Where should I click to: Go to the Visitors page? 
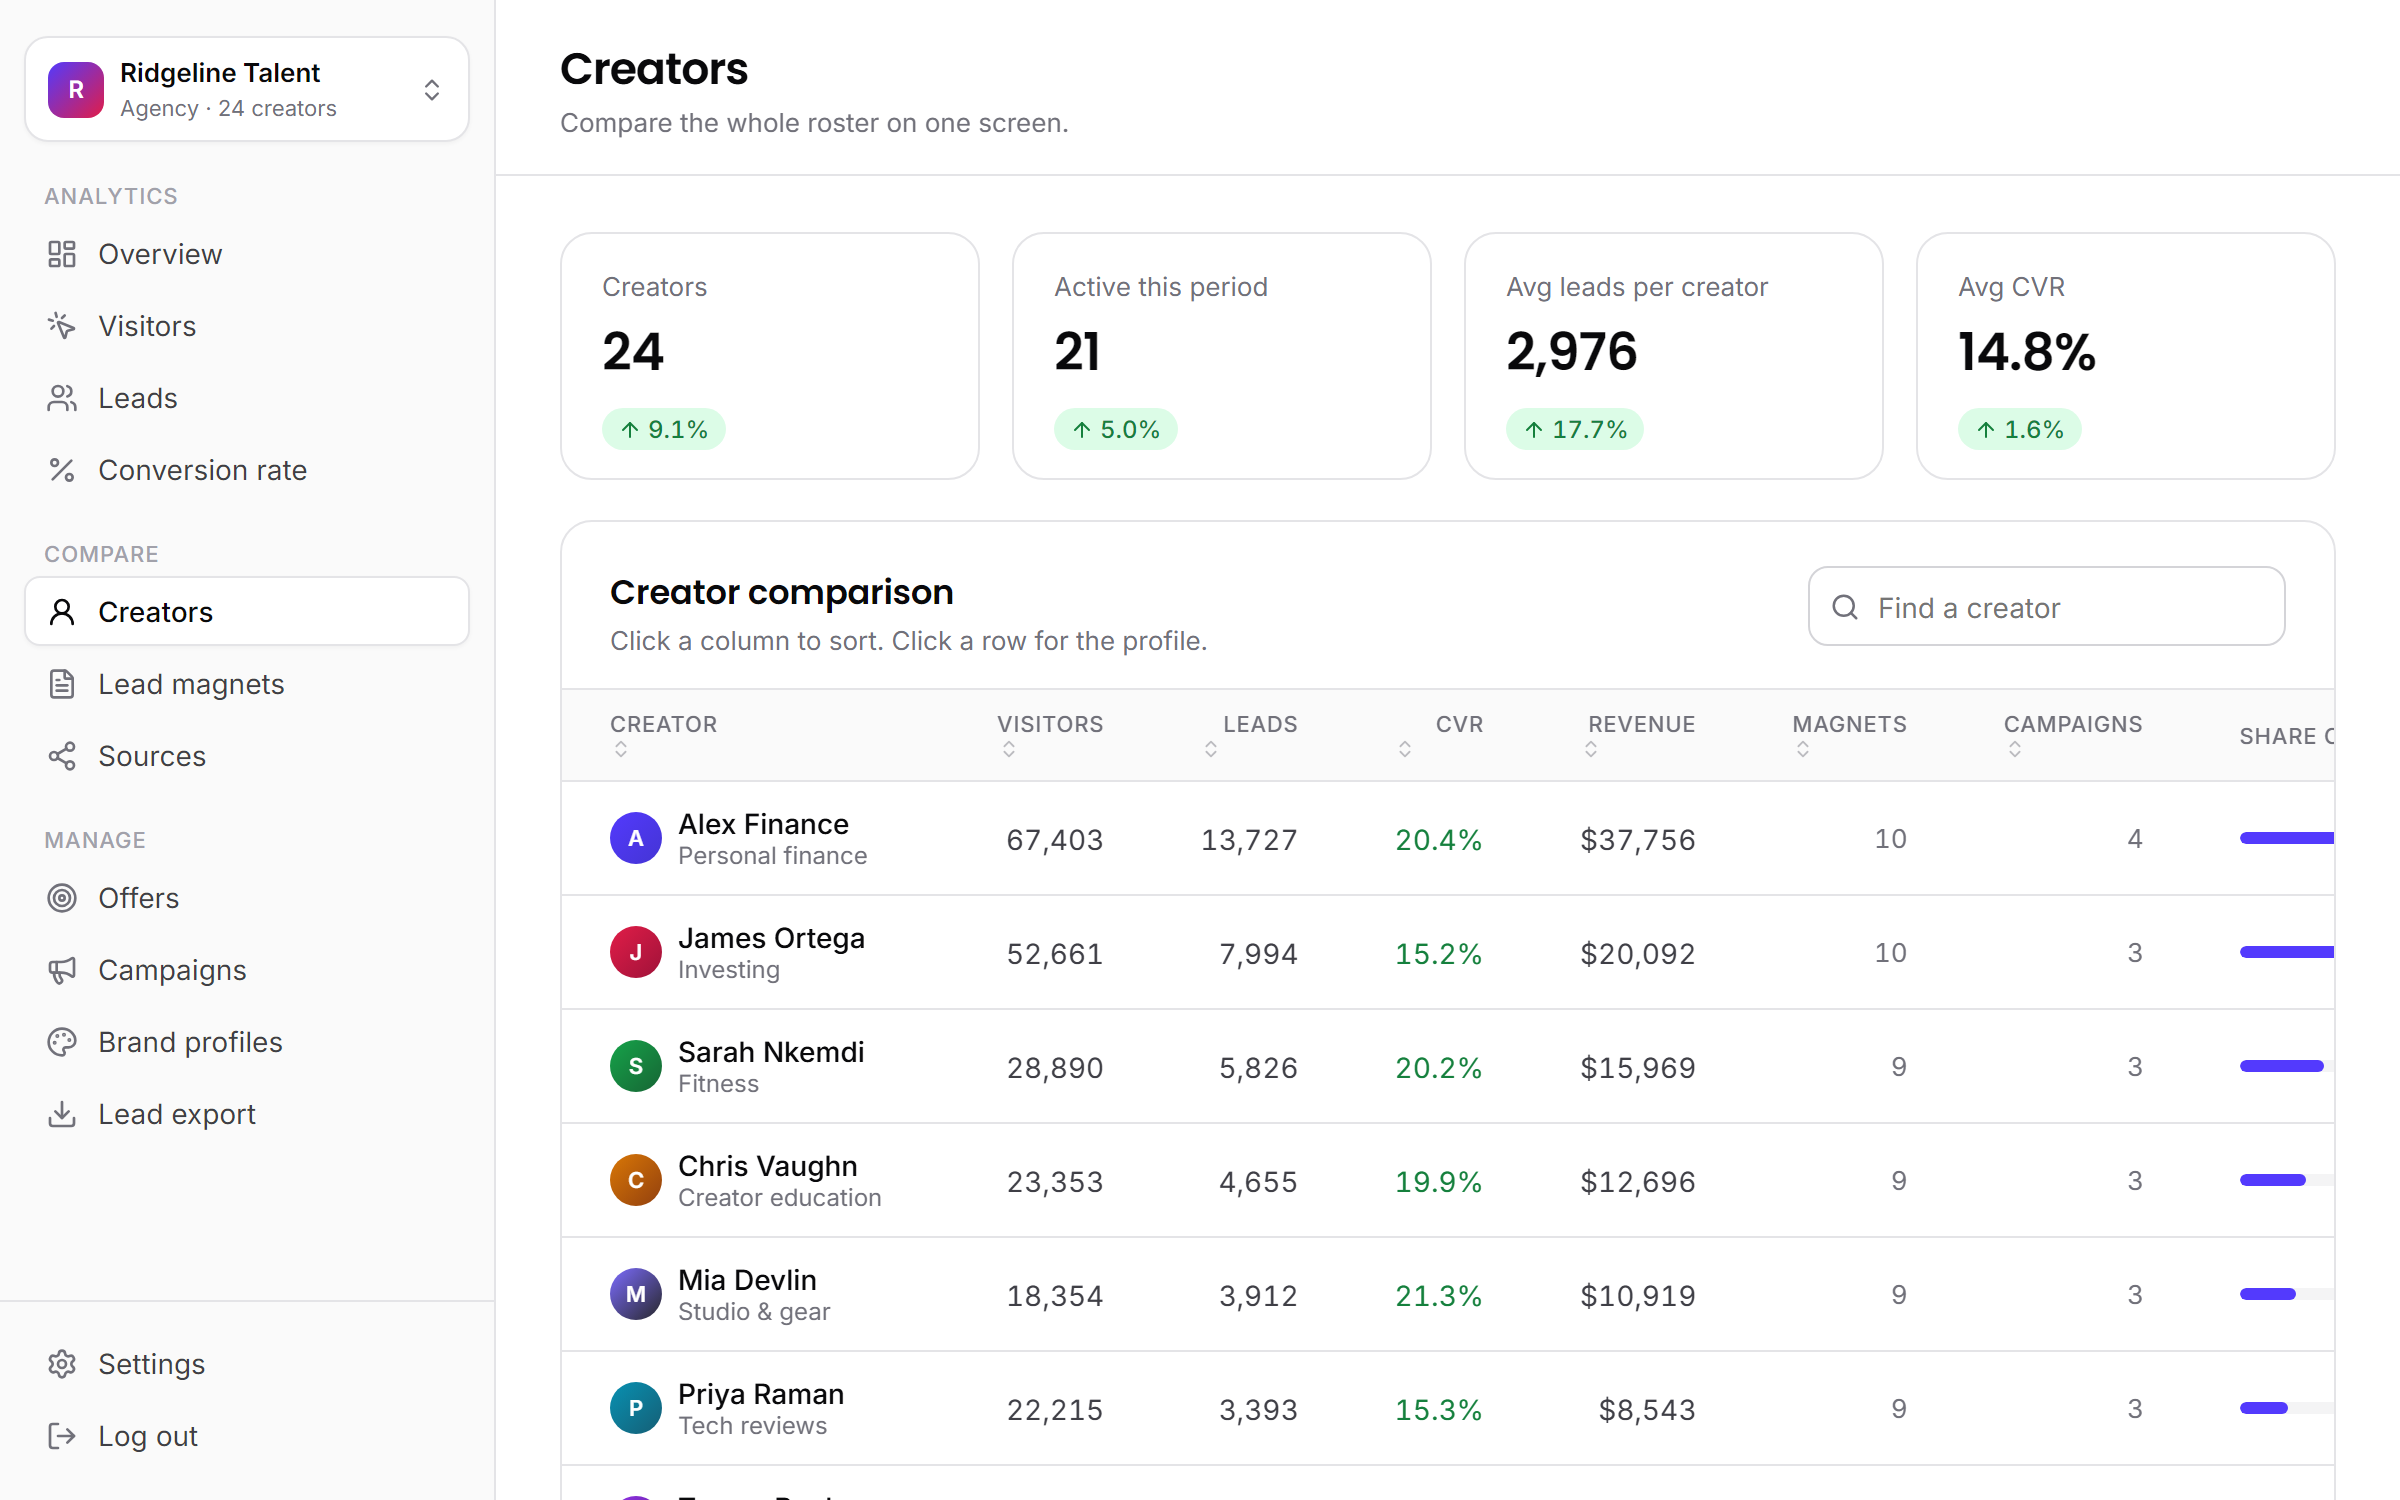point(247,326)
